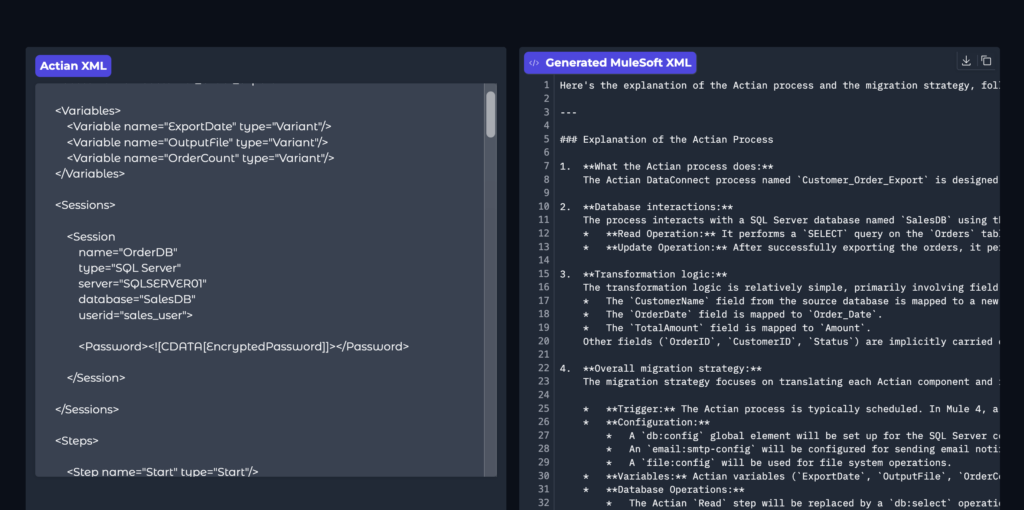This screenshot has height=510, width=1024.
Task: Click the "Read Operation" bullet line
Action: 791,234
